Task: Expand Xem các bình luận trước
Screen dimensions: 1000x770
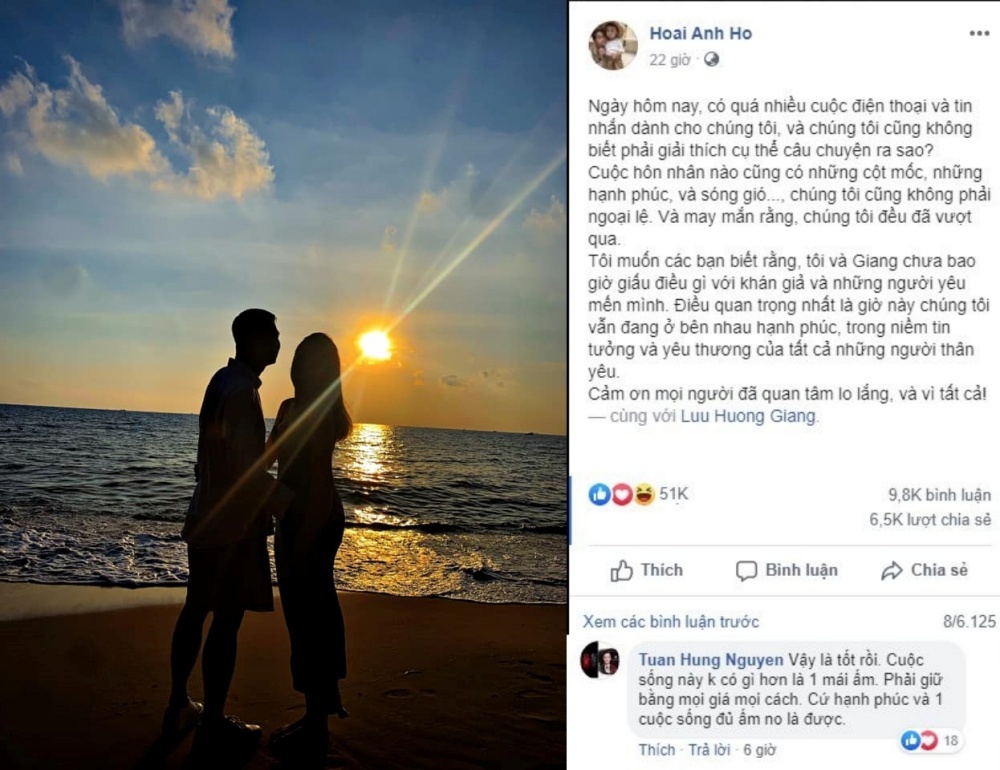Action: (x=671, y=621)
